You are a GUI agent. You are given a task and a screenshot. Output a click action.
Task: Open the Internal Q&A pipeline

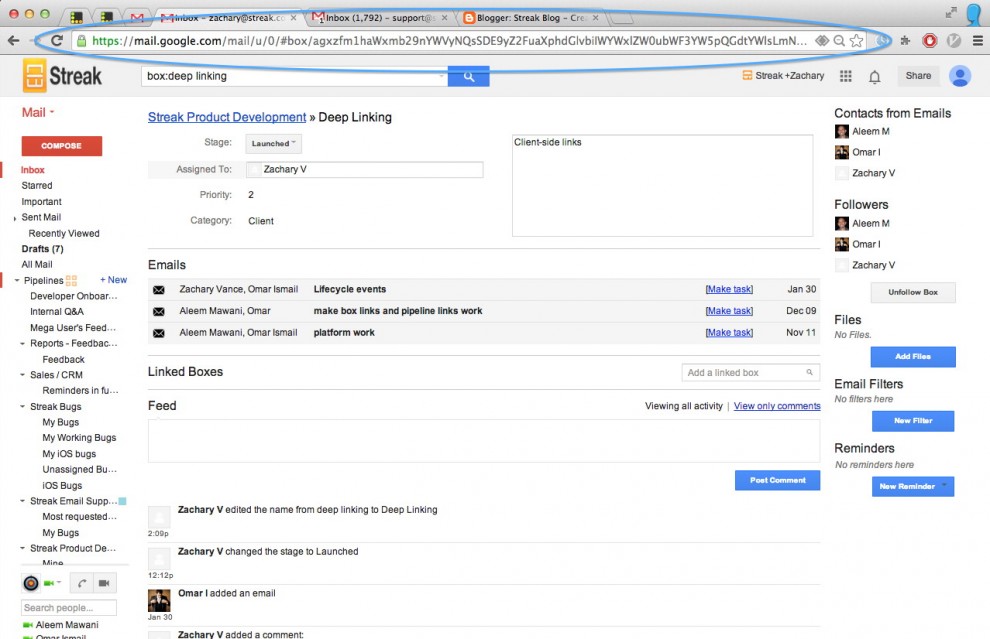[x=57, y=312]
